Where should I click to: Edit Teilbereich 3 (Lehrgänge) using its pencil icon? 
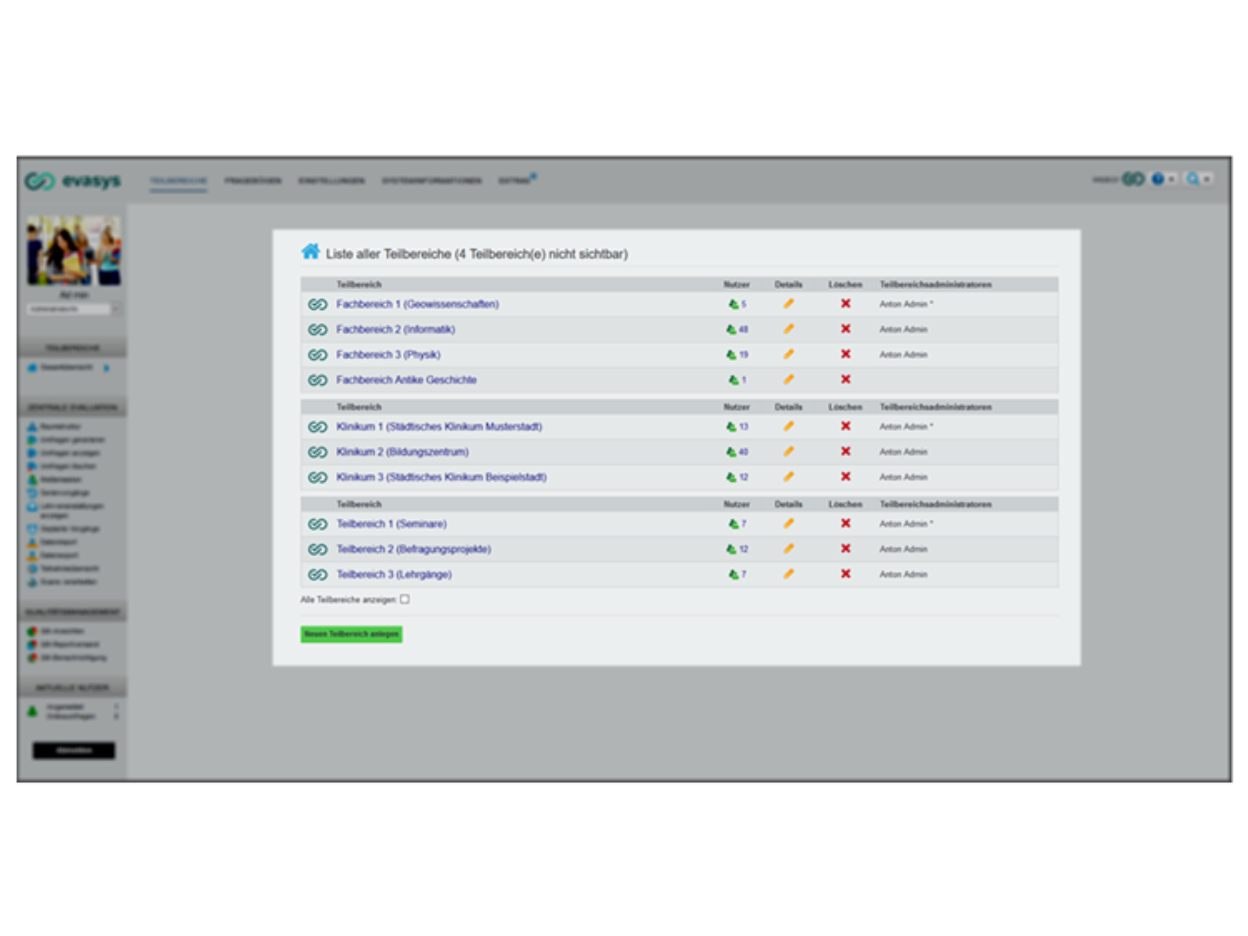point(790,574)
